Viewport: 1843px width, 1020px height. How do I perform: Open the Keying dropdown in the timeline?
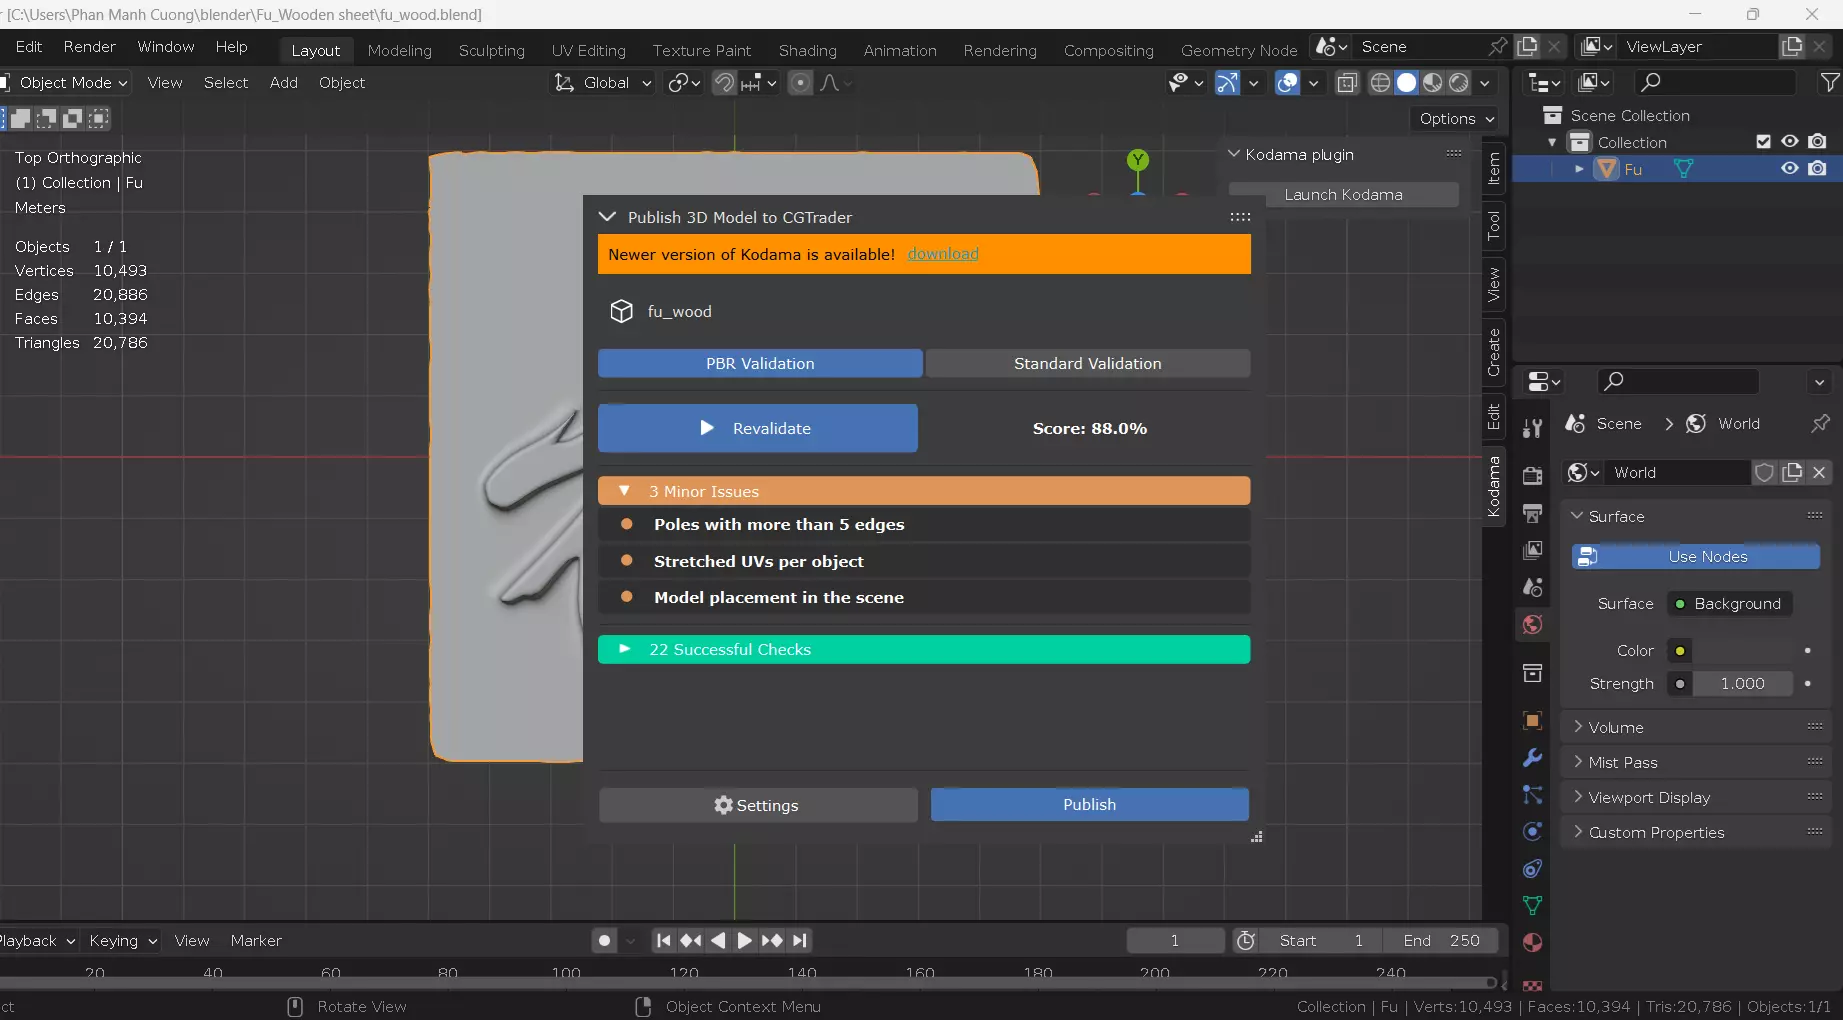123,941
